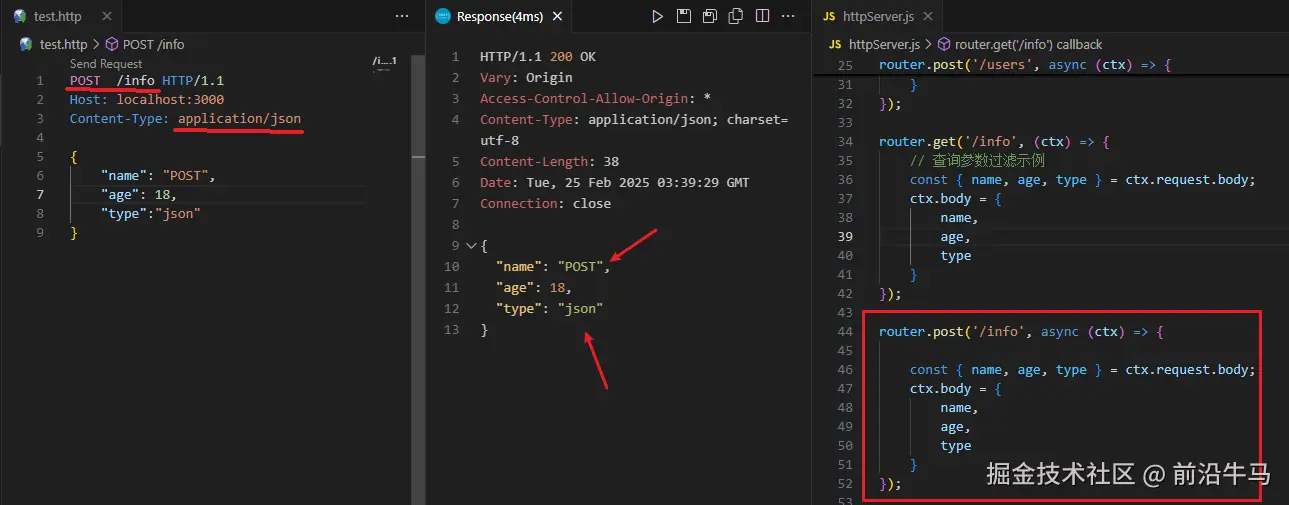Click line number 46 in httpServer.js gutter

845,369
